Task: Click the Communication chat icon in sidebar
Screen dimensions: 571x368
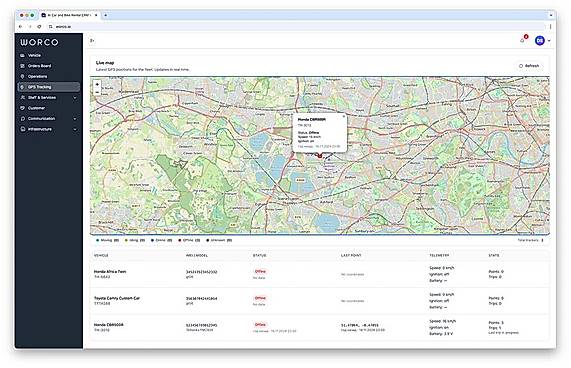Action: pos(23,119)
